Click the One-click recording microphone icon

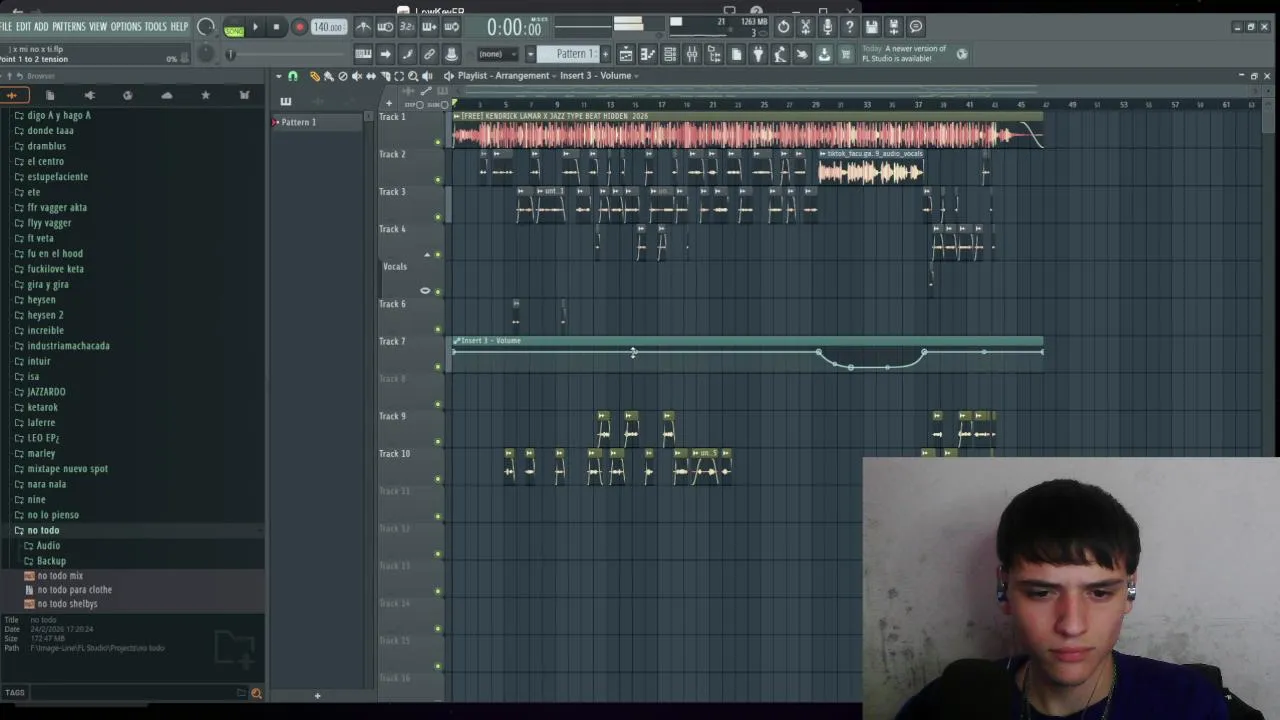(x=827, y=27)
